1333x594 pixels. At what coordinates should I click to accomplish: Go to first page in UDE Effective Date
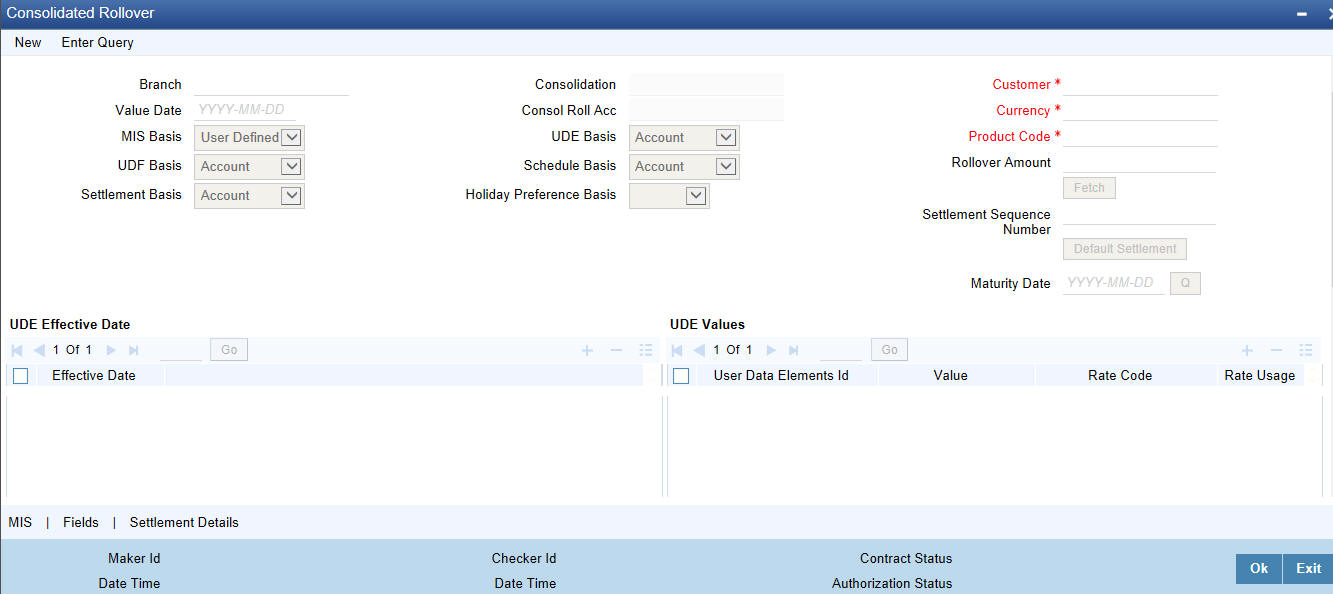16,350
